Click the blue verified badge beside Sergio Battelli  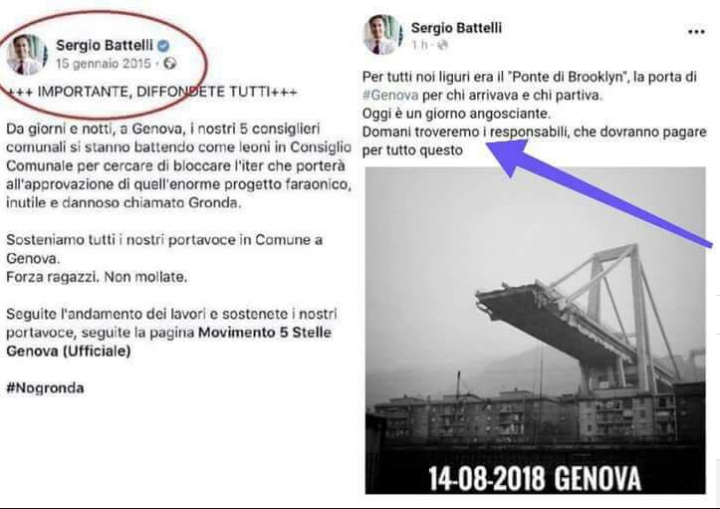tap(164, 45)
